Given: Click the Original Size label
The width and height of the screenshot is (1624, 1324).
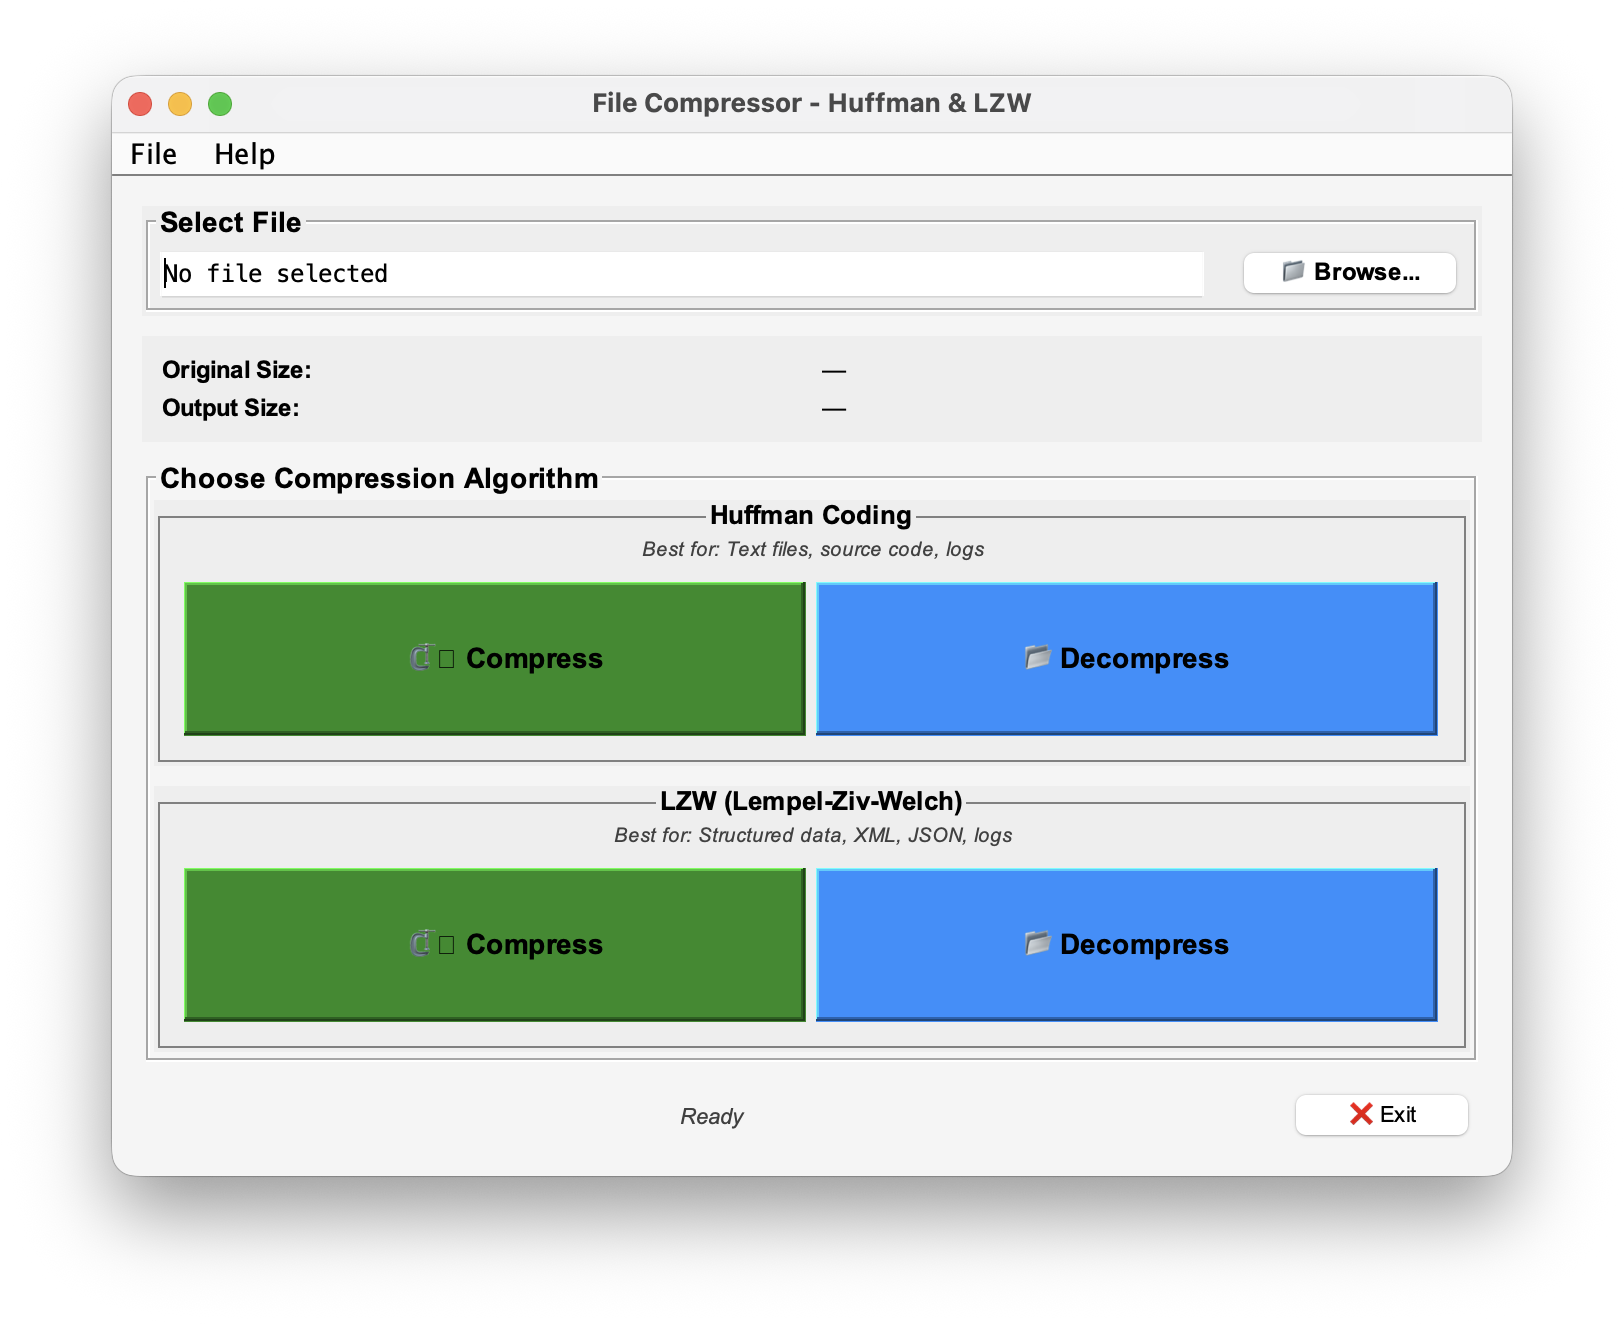Looking at the screenshot, I should click(x=236, y=370).
